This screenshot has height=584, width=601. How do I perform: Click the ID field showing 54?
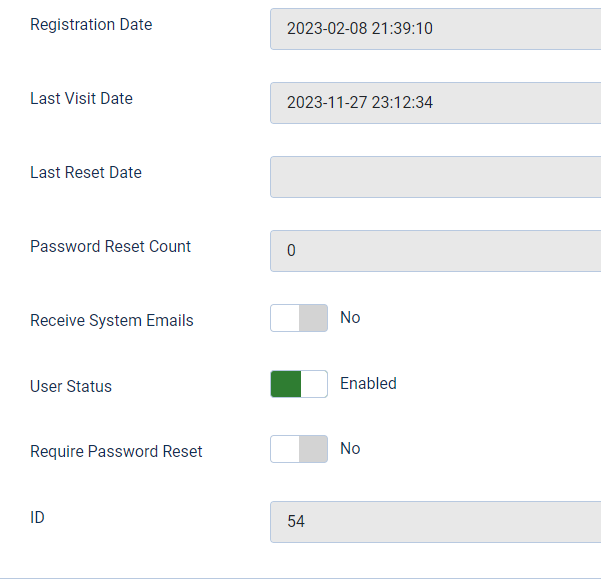(x=435, y=522)
